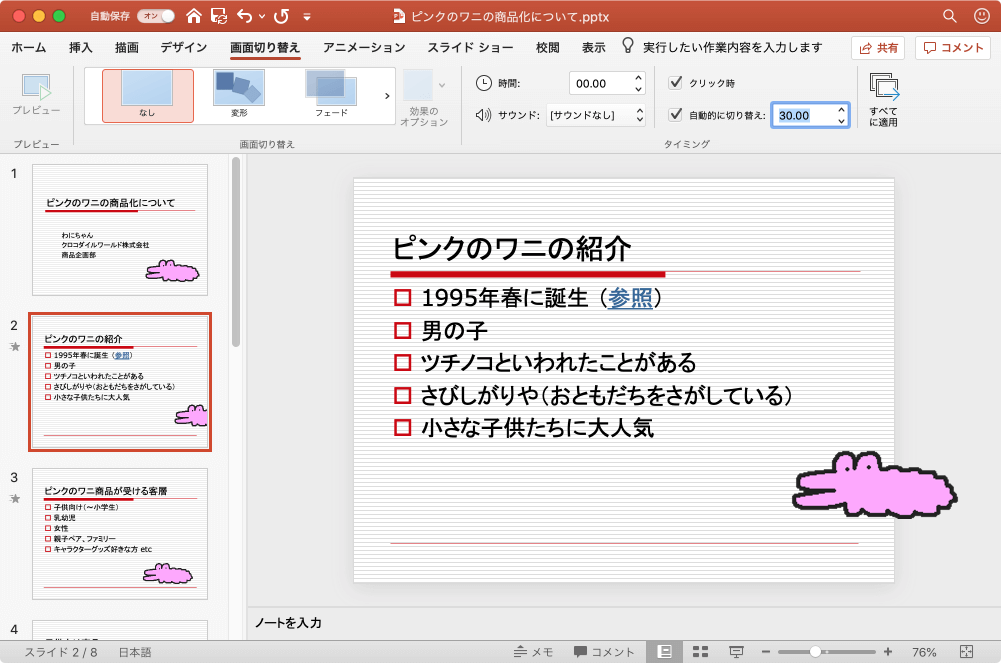Click すべてに適用 icon

click(x=884, y=100)
